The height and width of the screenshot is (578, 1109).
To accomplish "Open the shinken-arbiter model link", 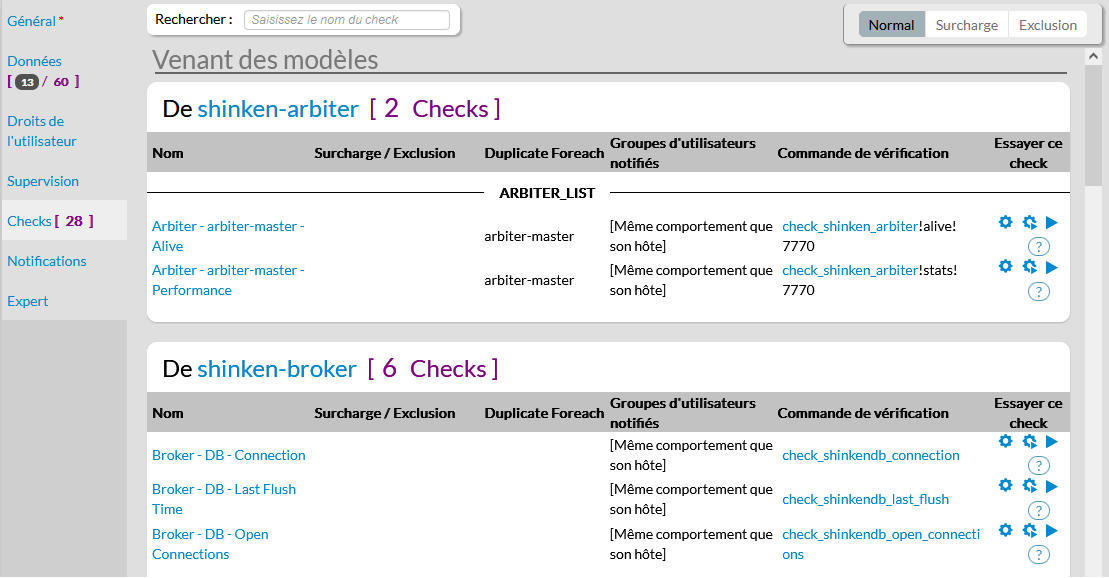I will point(278,109).
